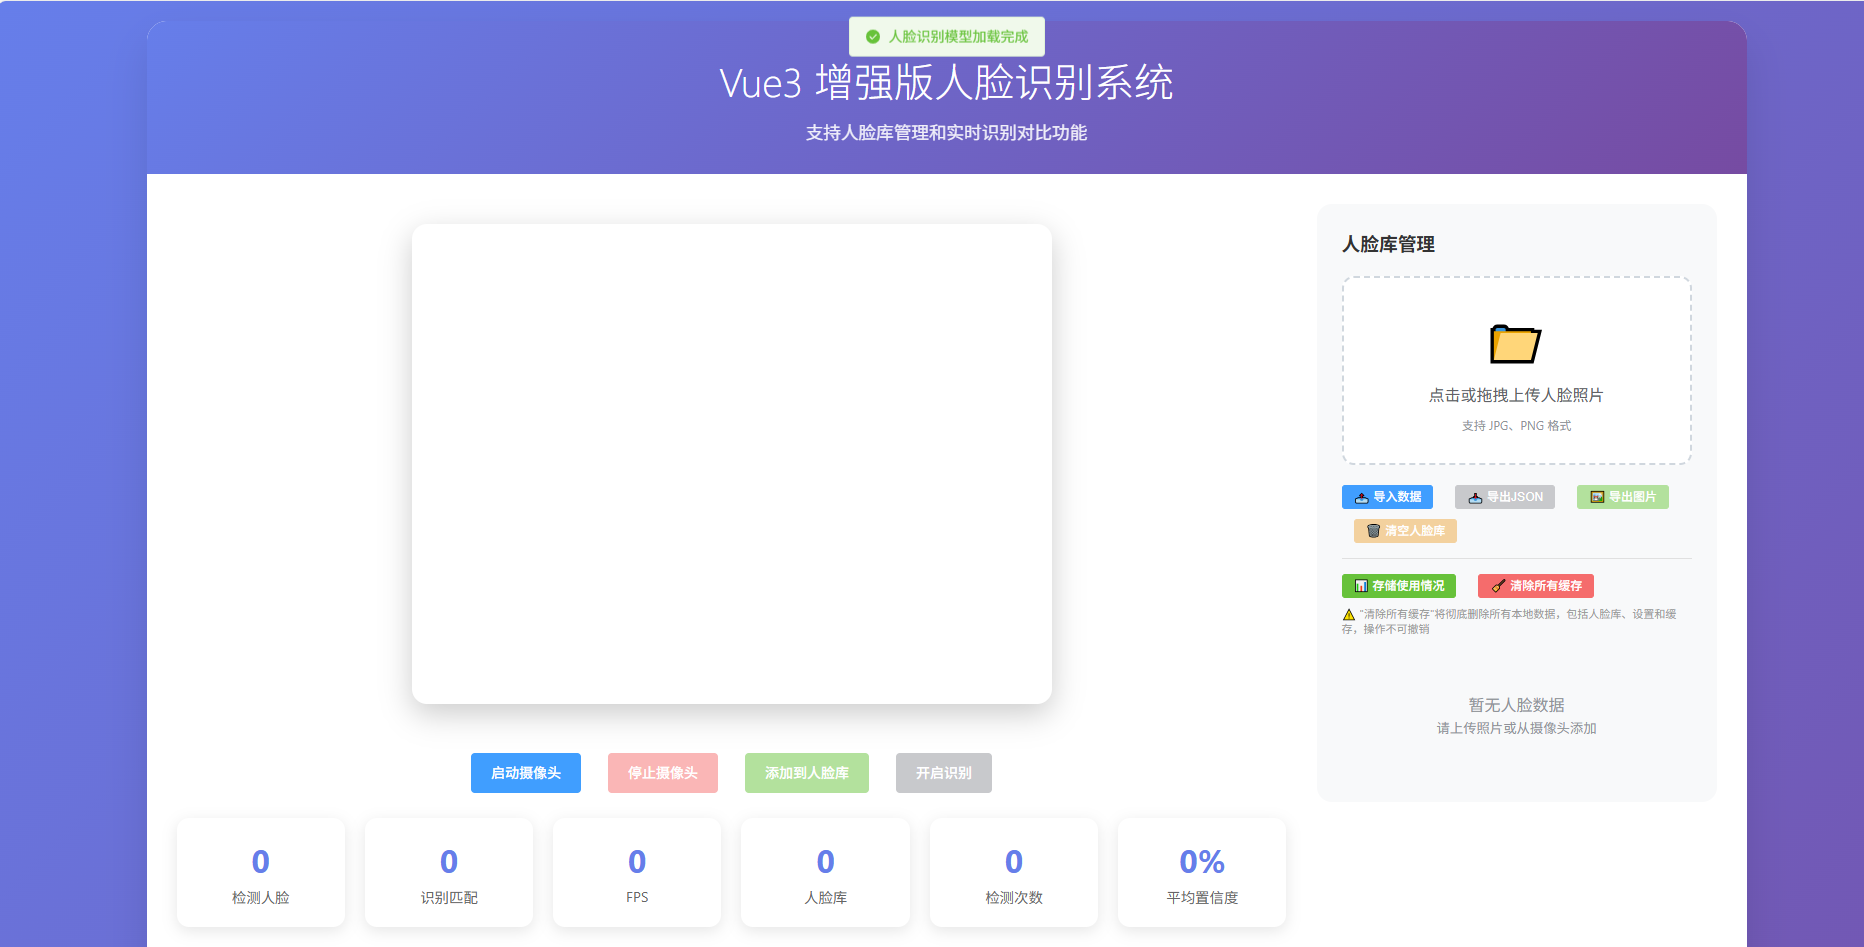Viewport: 1864px width, 947px height.
Task: Enable recognition via 开启识别 button
Action: (943, 772)
